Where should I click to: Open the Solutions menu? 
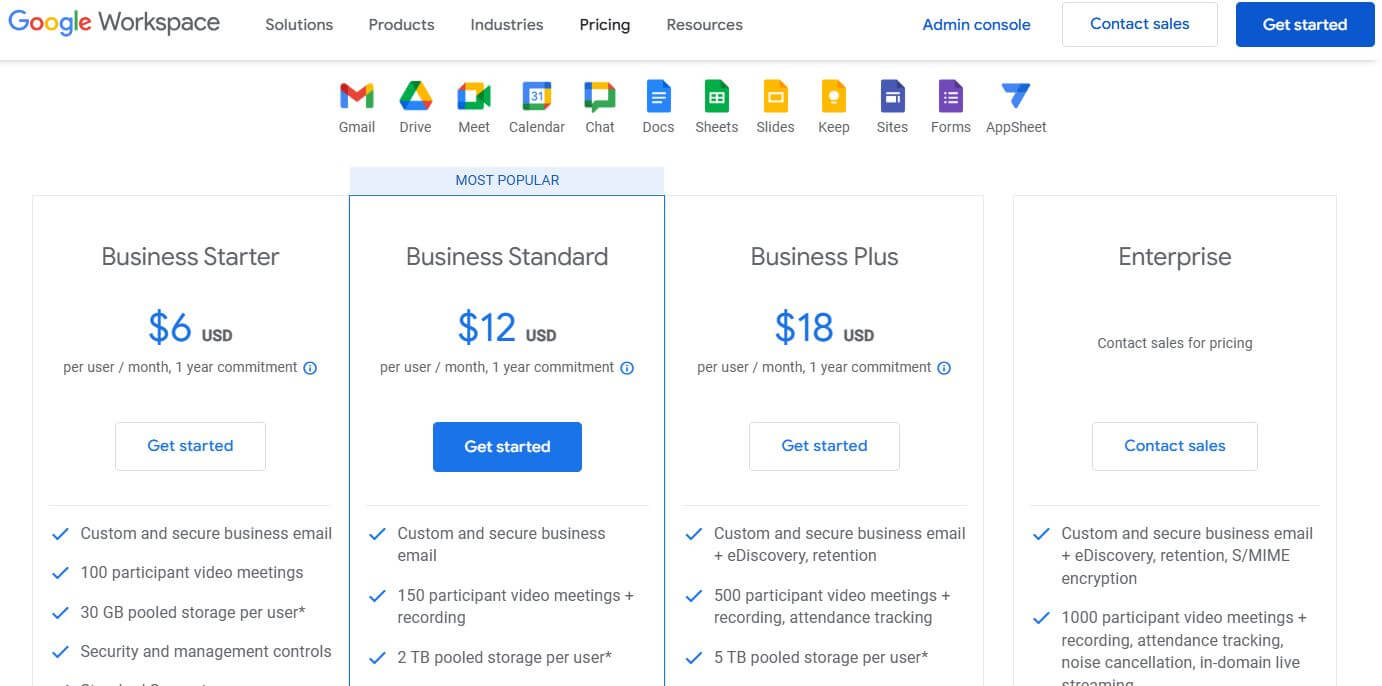298,24
